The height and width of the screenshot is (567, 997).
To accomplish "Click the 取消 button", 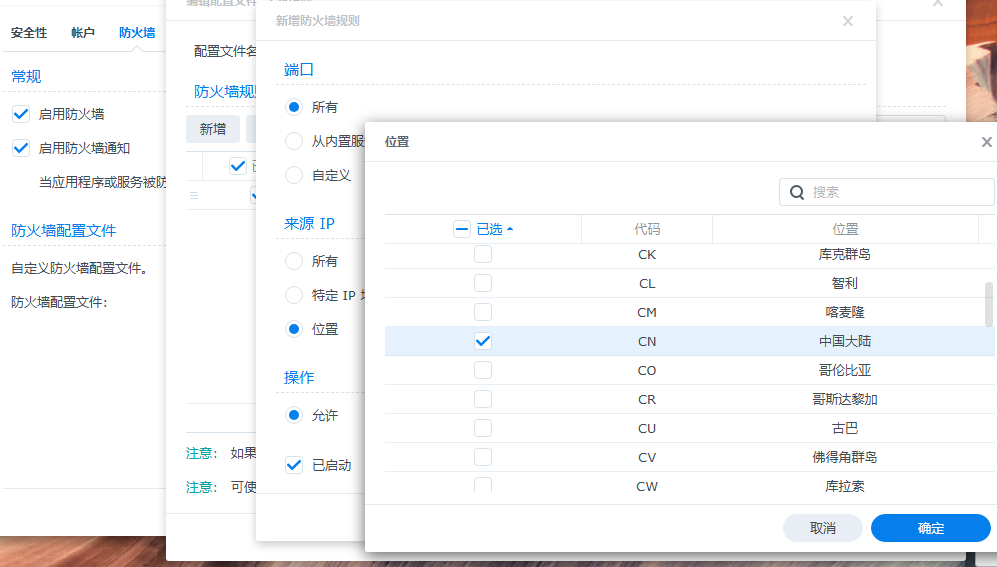I will 822,528.
